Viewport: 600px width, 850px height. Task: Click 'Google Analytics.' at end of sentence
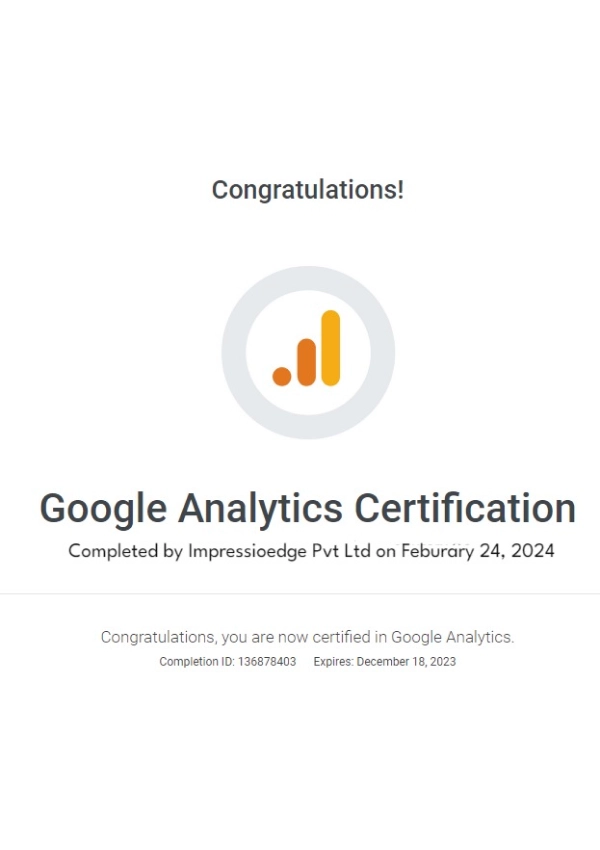click(453, 637)
